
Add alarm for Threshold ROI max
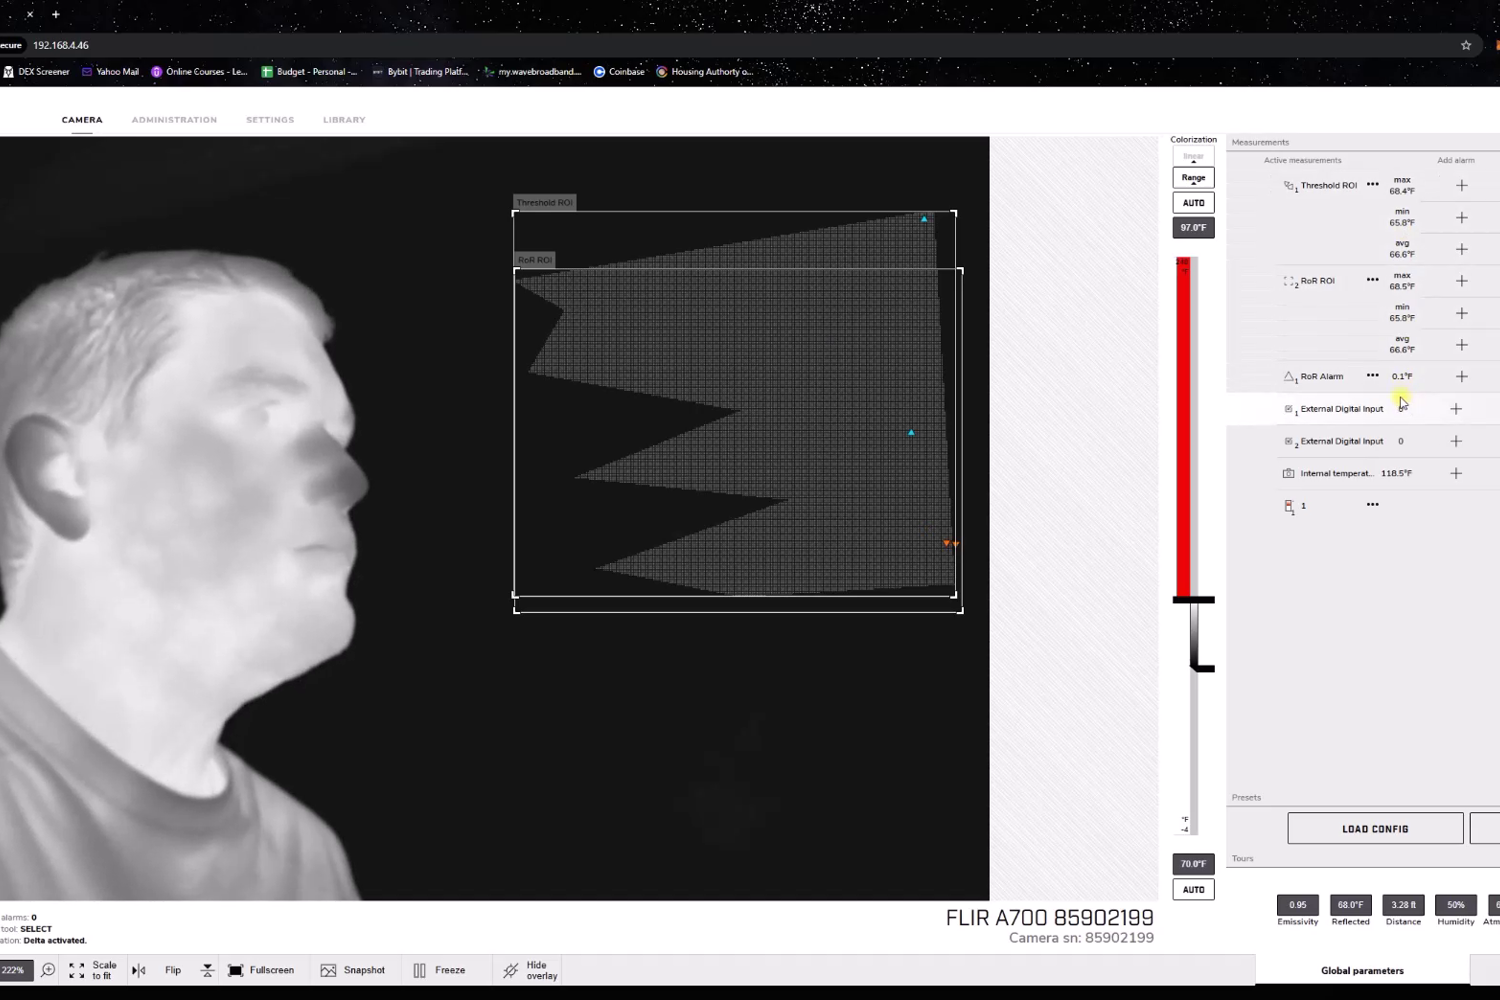tap(1461, 186)
